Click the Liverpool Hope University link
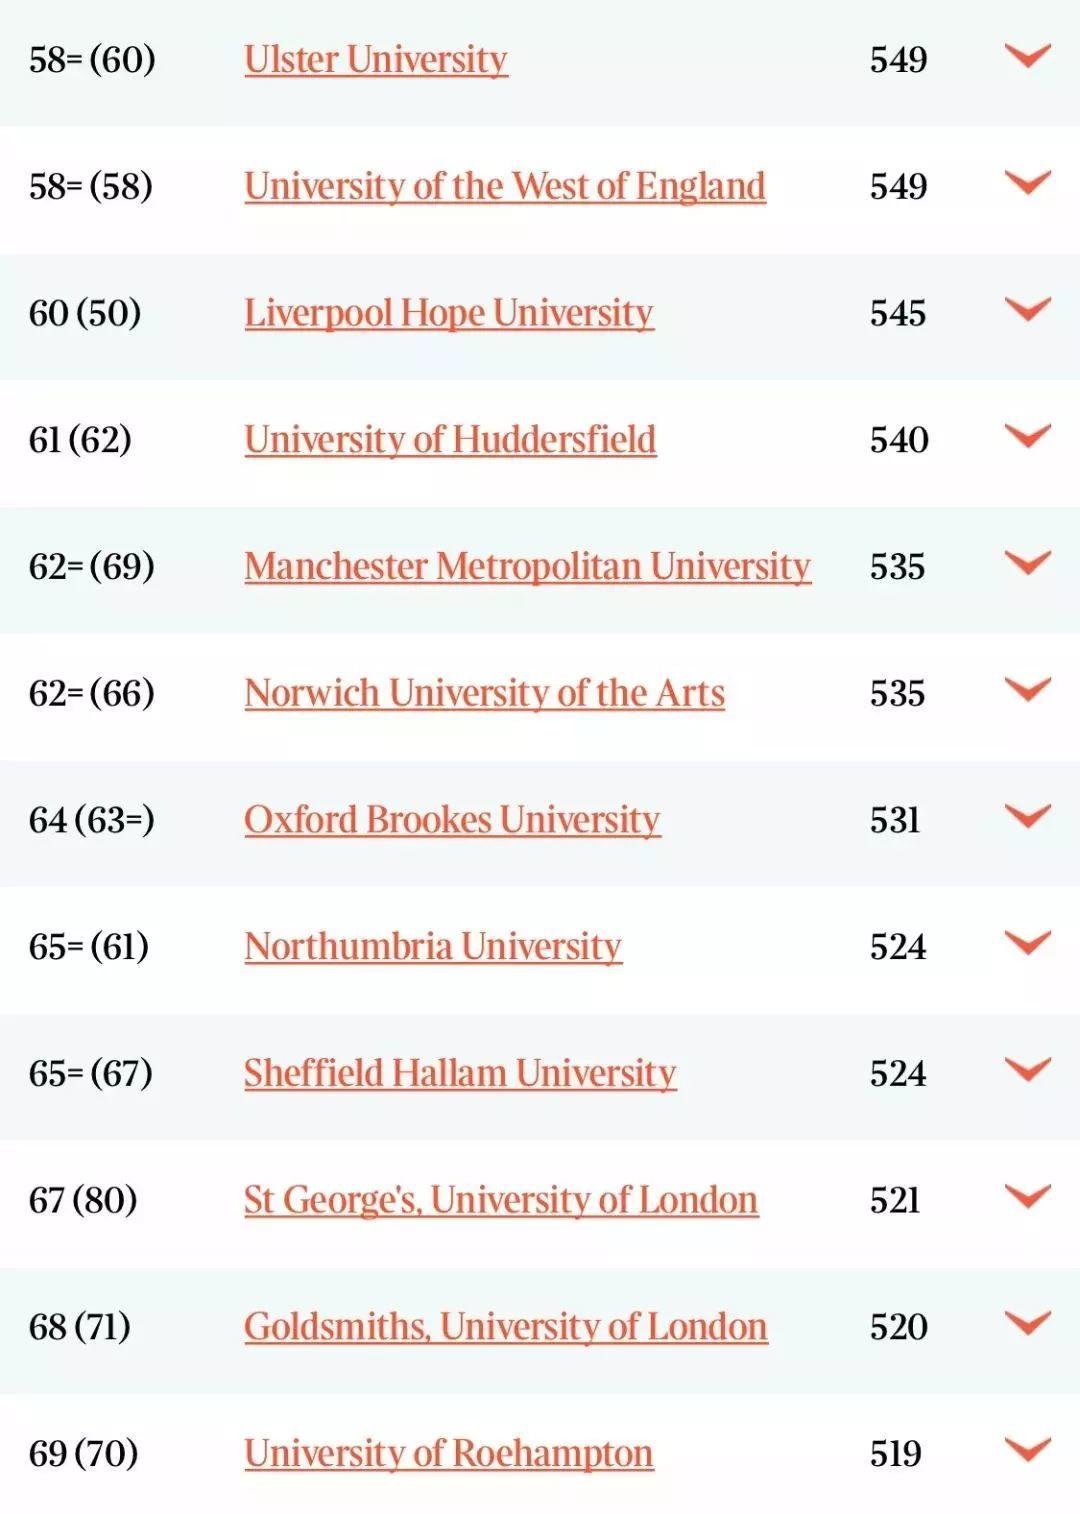Screen dimensions: 1080x1514 coord(448,313)
